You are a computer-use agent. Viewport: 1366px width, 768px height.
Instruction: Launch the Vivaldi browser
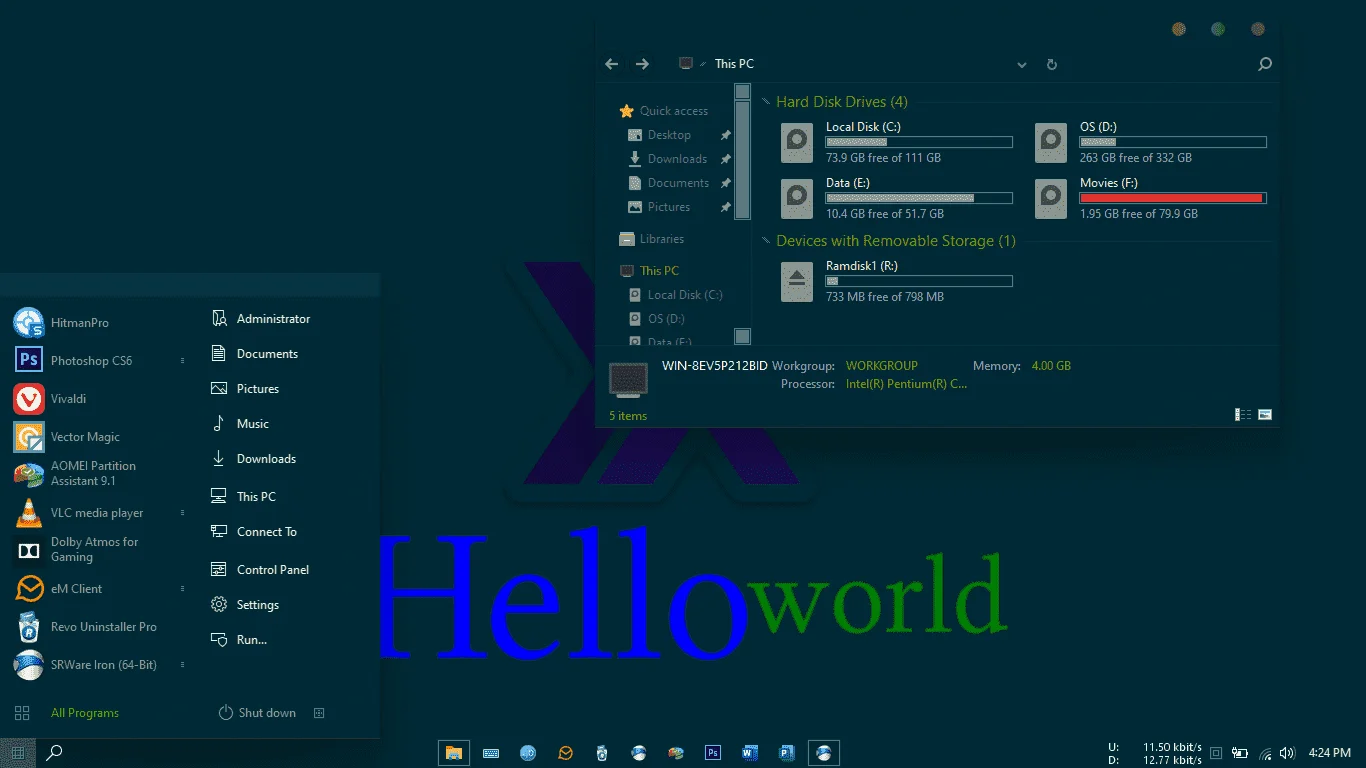(50, 399)
